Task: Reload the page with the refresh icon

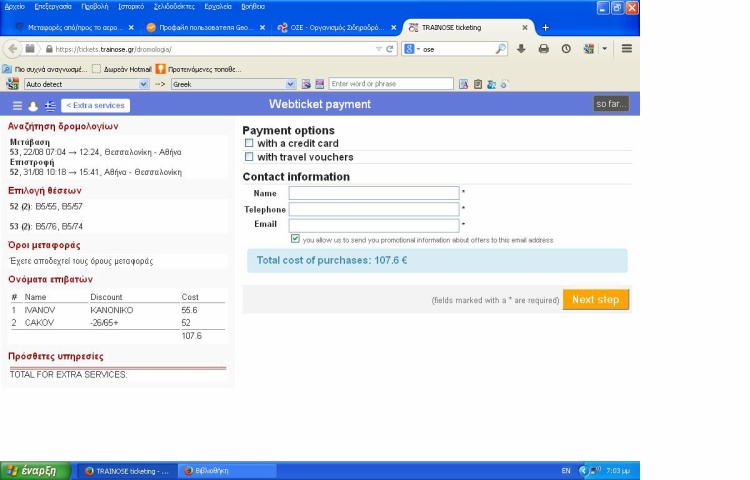Action: pos(390,49)
